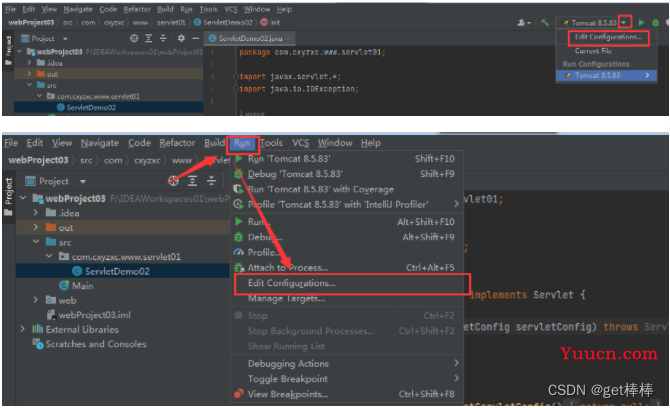Collapse src folder in the IDE with Run menu open

(x=36, y=242)
